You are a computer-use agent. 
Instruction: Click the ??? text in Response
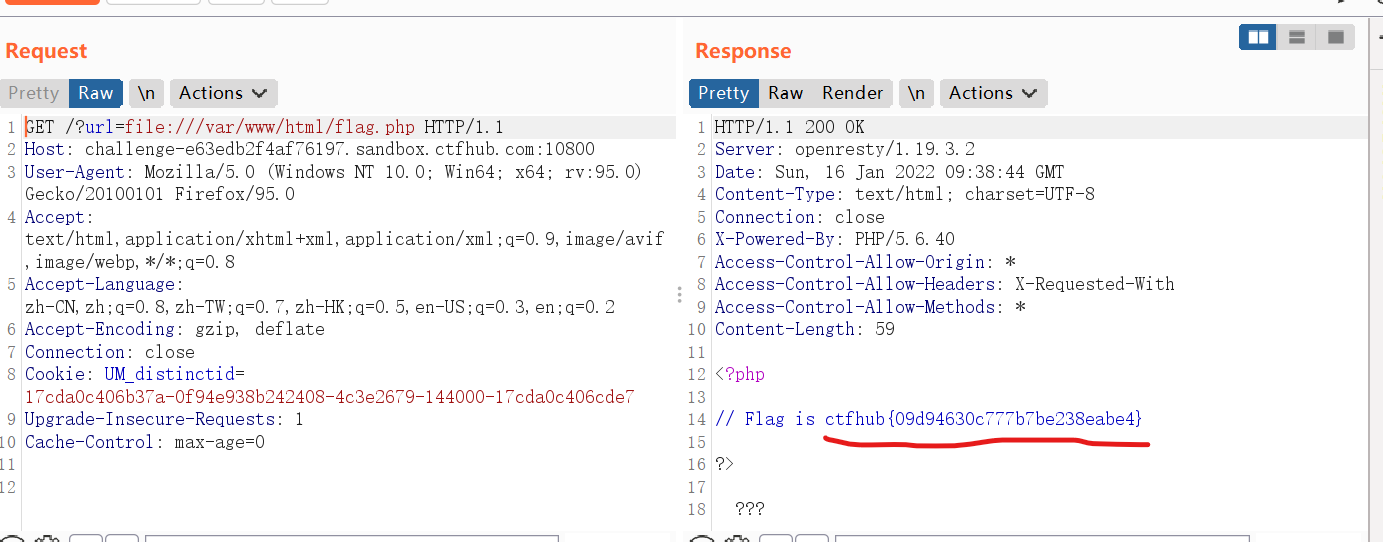[750, 509]
